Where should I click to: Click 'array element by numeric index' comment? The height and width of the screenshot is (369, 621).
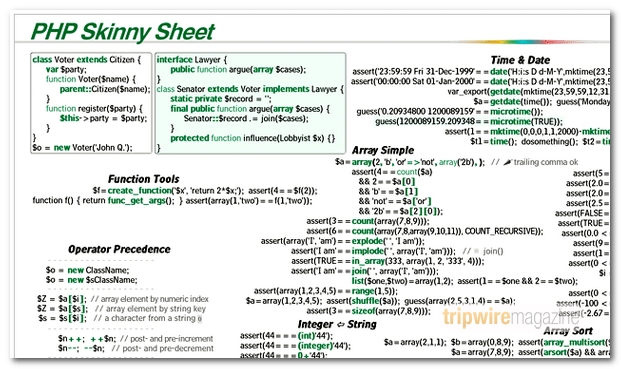(x=150, y=299)
